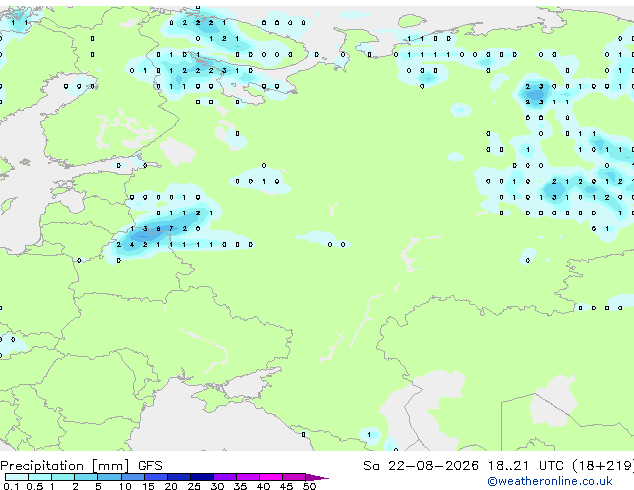The height and width of the screenshot is (490, 634).
Task: Click the '35' legend label
Action: [x=240, y=486]
